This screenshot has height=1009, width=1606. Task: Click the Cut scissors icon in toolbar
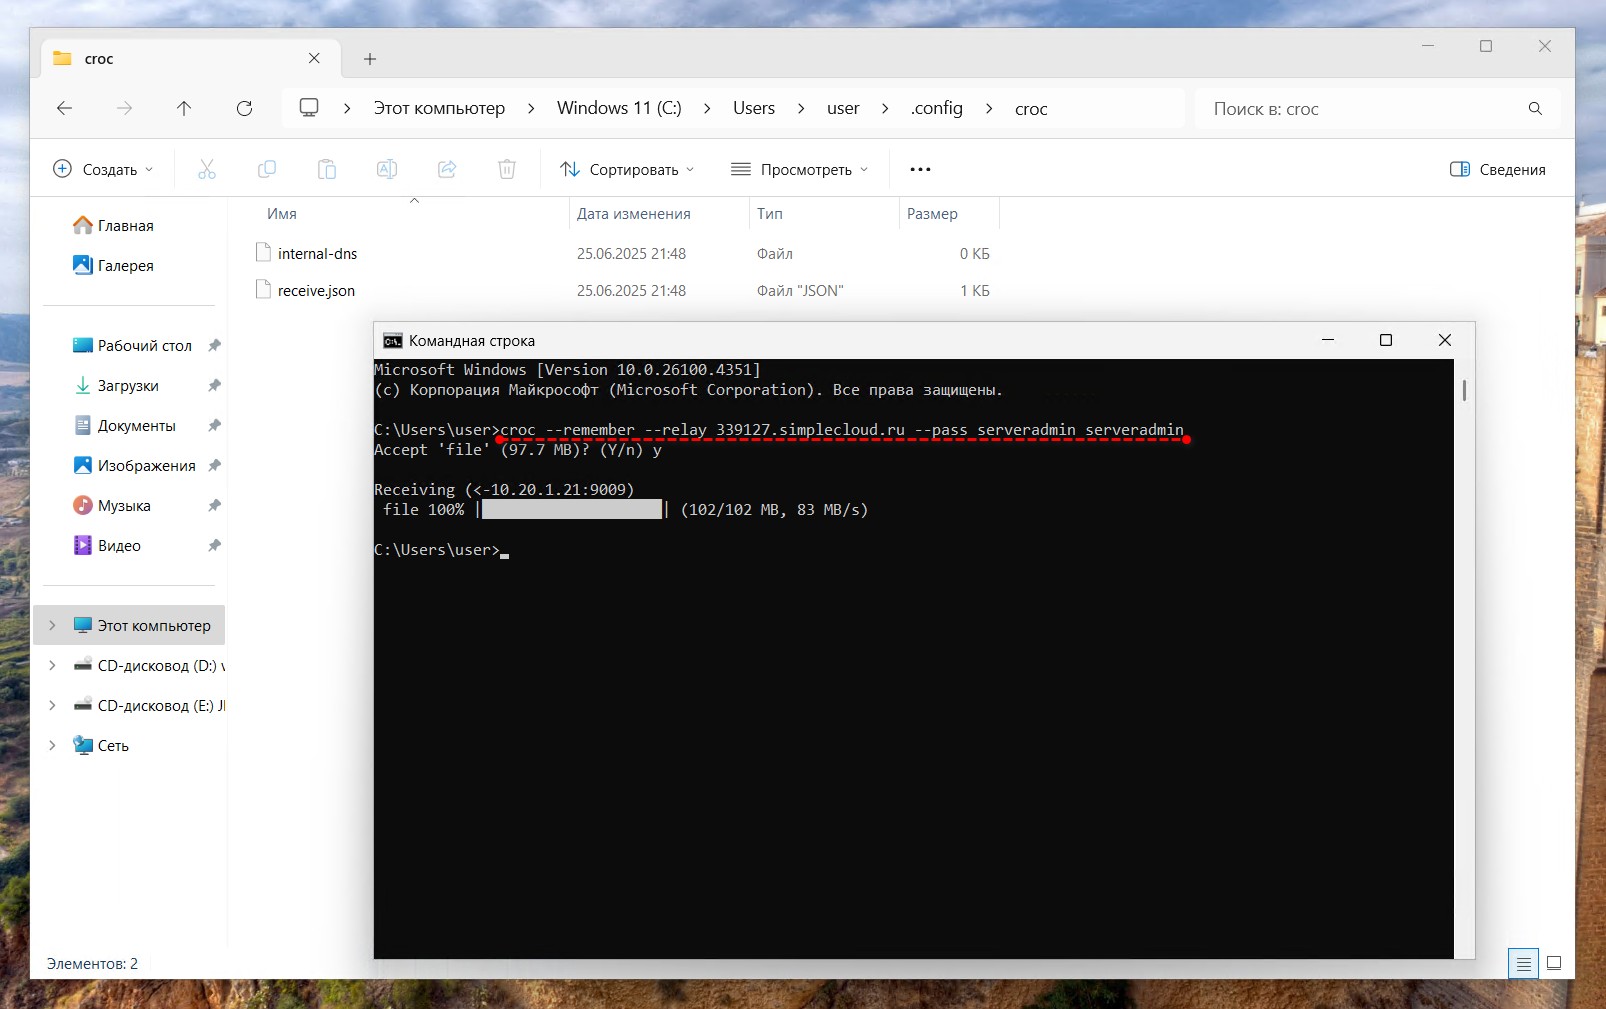point(207,169)
